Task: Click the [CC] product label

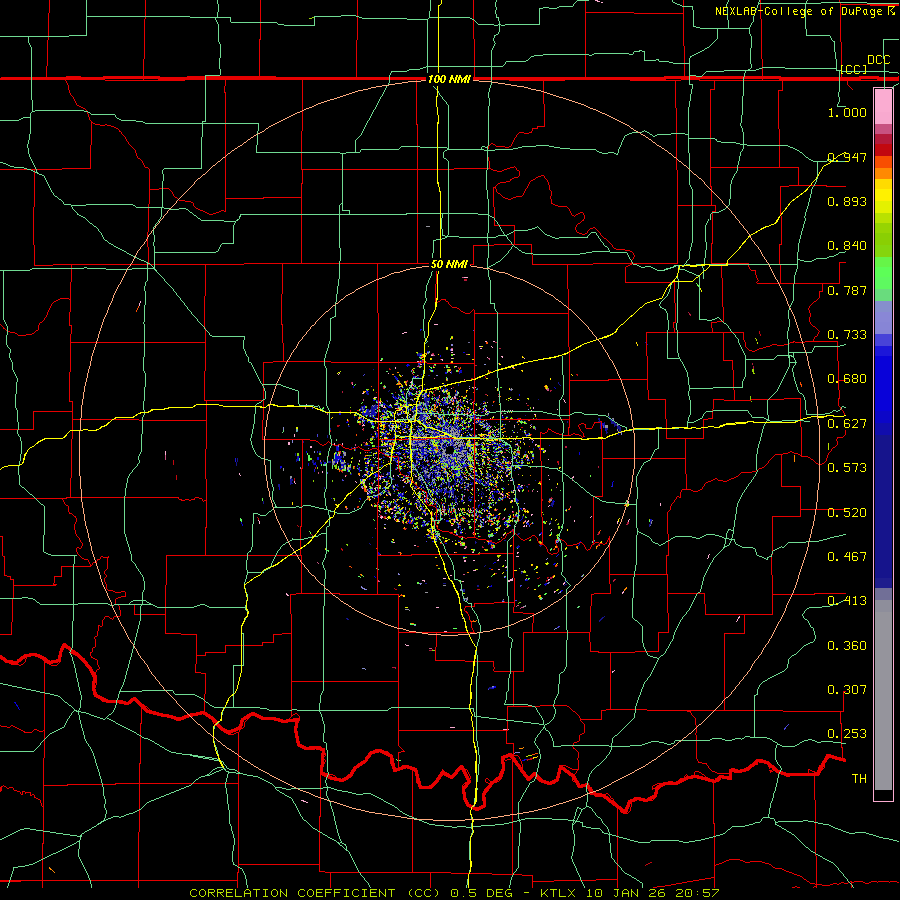Action: (x=854, y=69)
